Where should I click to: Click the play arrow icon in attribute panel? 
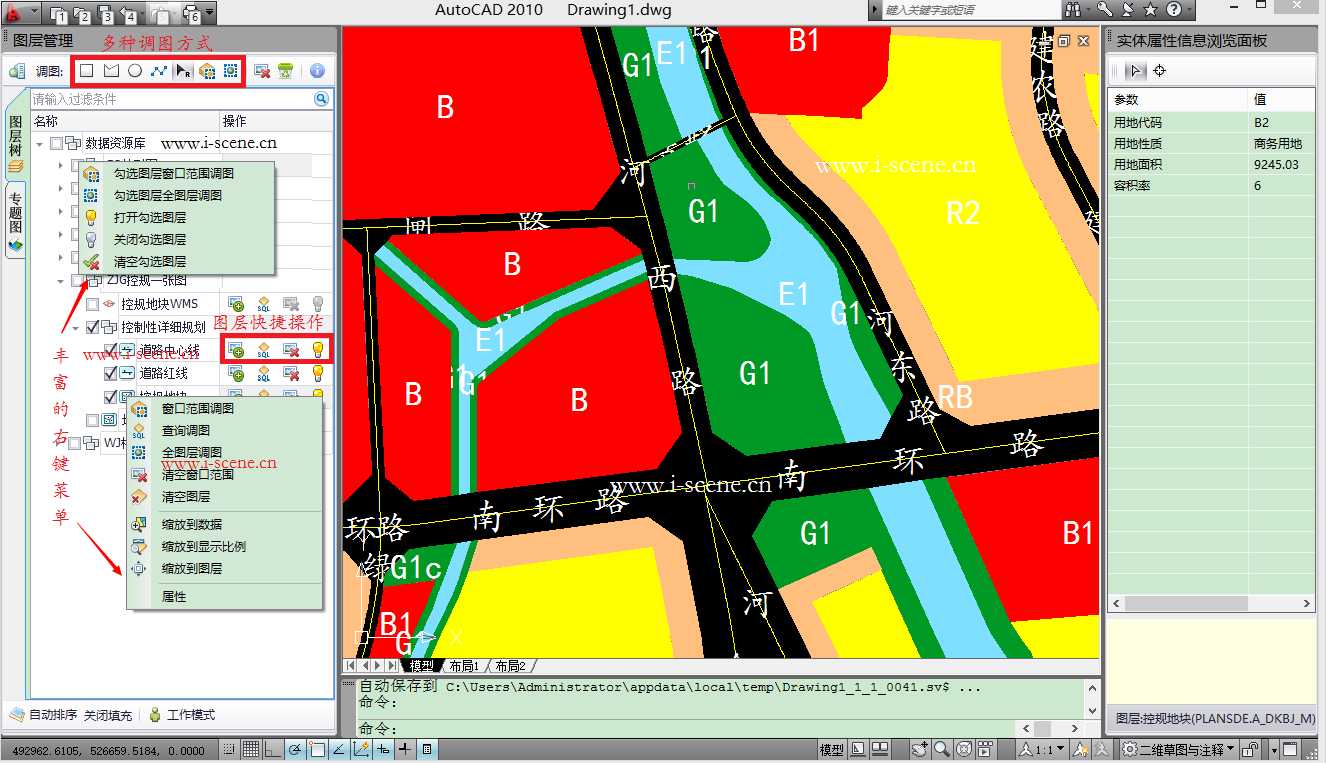1135,71
